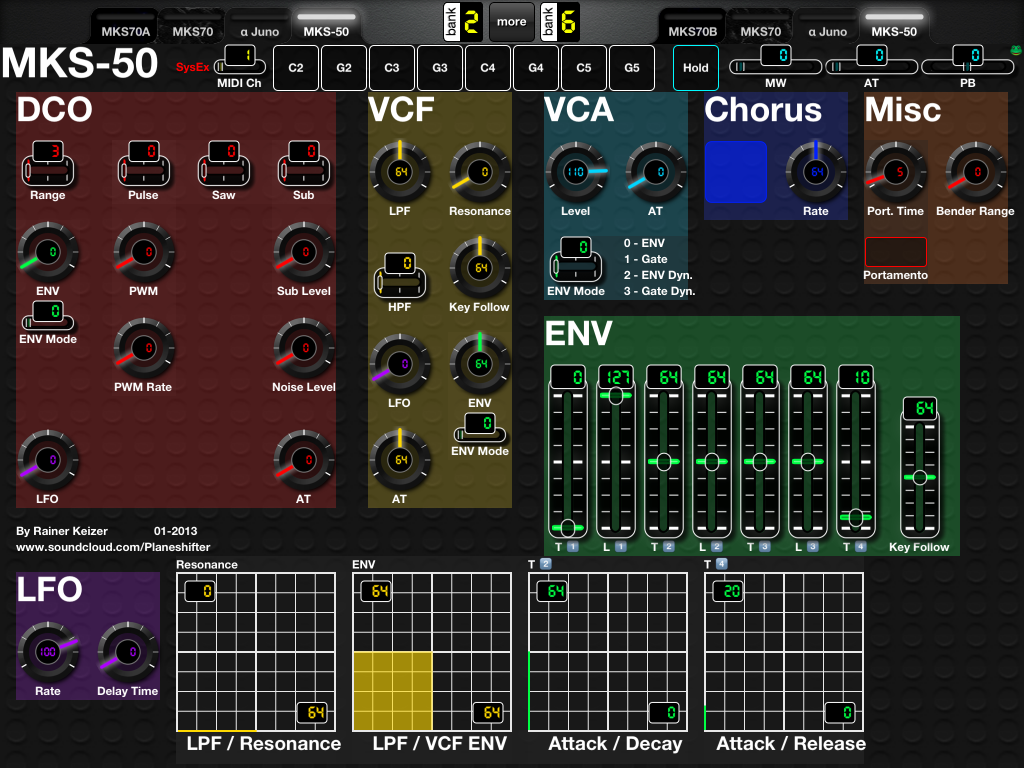Click the ENV T2 fader
The image size is (1024, 768).
[664, 451]
